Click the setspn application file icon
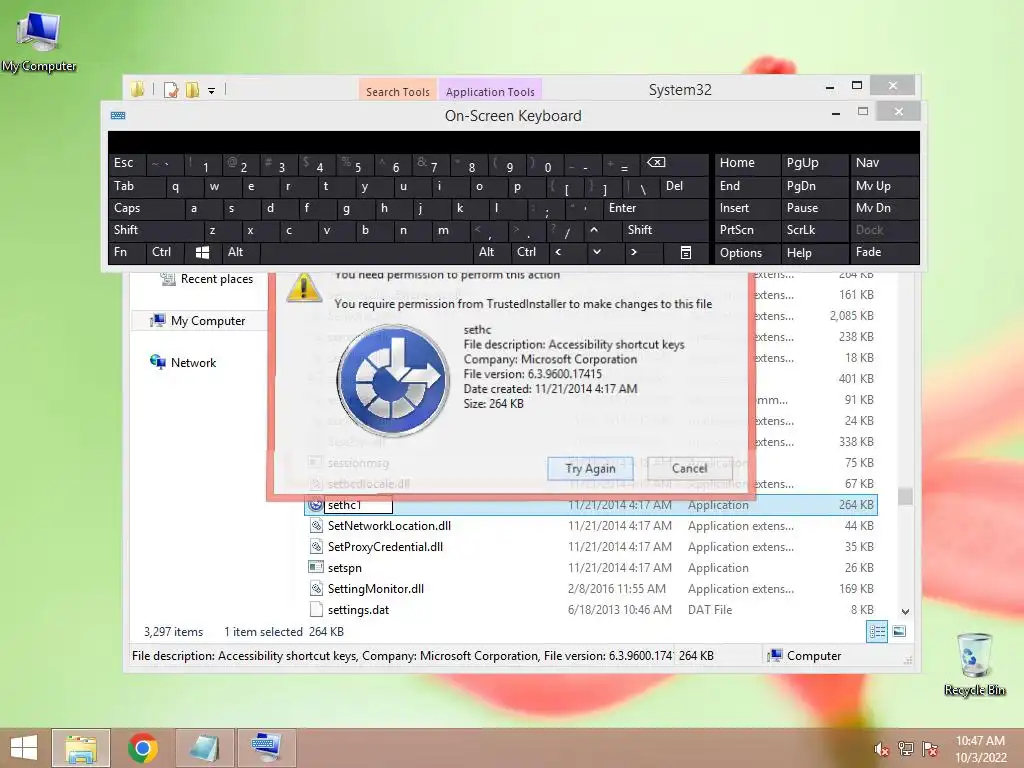This screenshot has height=768, width=1024. coord(315,568)
